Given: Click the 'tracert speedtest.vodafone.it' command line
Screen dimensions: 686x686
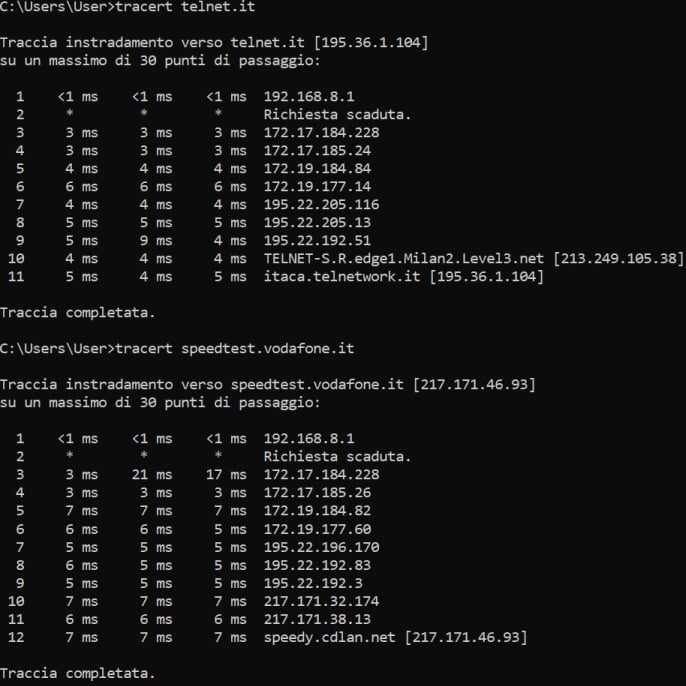Looking at the screenshot, I should coord(177,349).
